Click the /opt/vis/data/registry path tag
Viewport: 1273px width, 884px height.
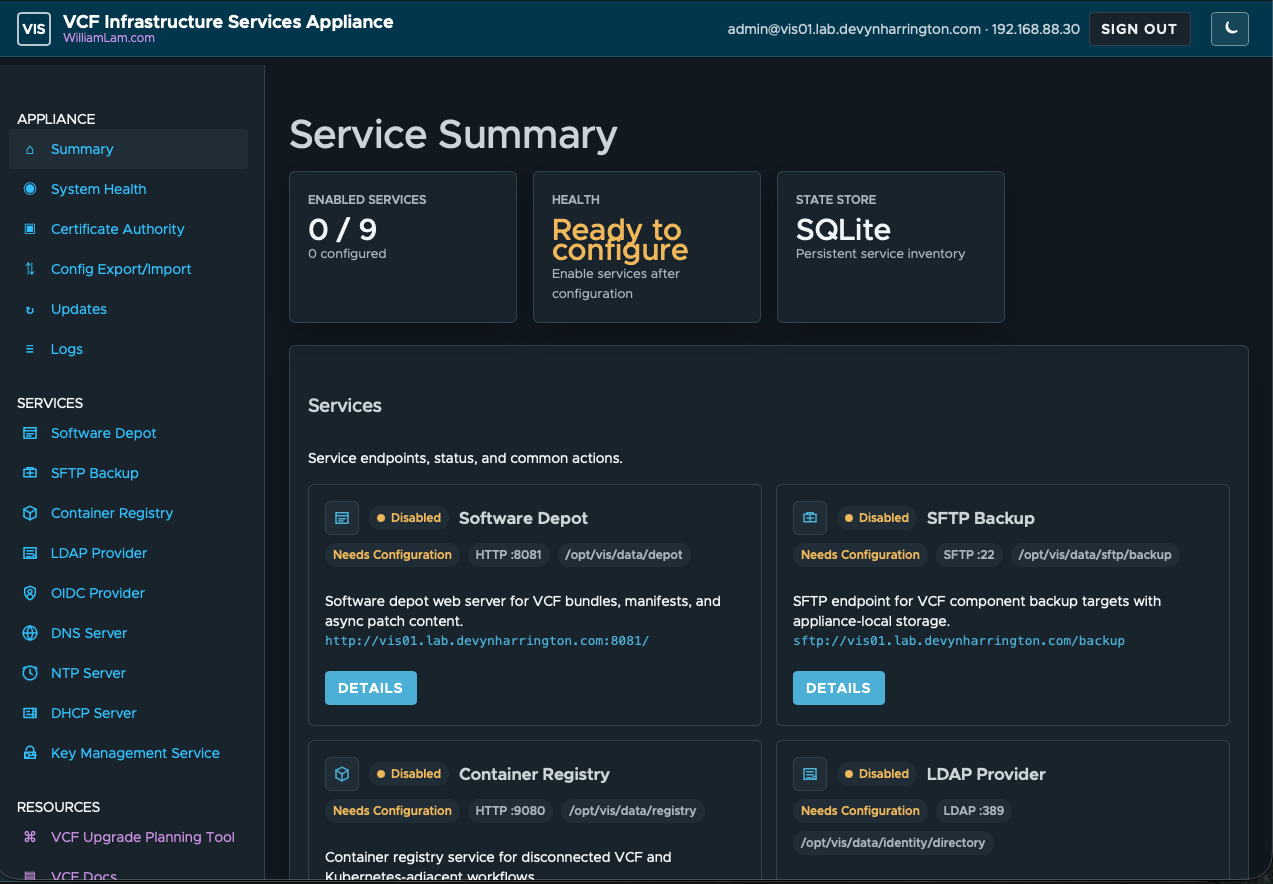click(633, 811)
